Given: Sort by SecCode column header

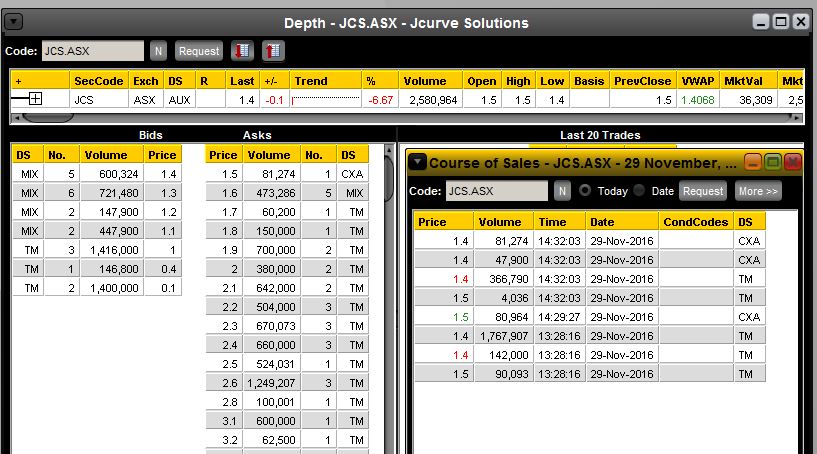Looking at the screenshot, I should pyautogui.click(x=98, y=81).
